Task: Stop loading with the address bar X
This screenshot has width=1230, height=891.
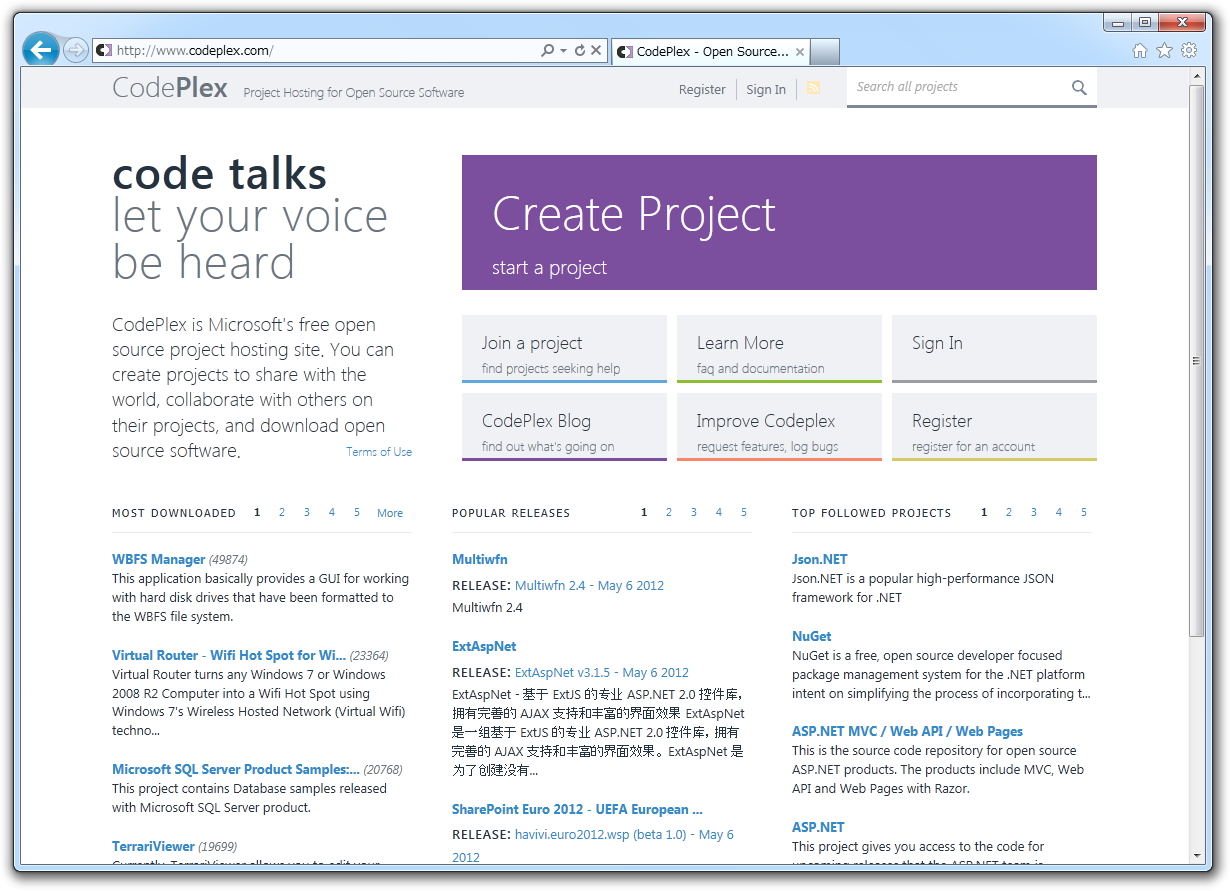Action: pyautogui.click(x=596, y=50)
